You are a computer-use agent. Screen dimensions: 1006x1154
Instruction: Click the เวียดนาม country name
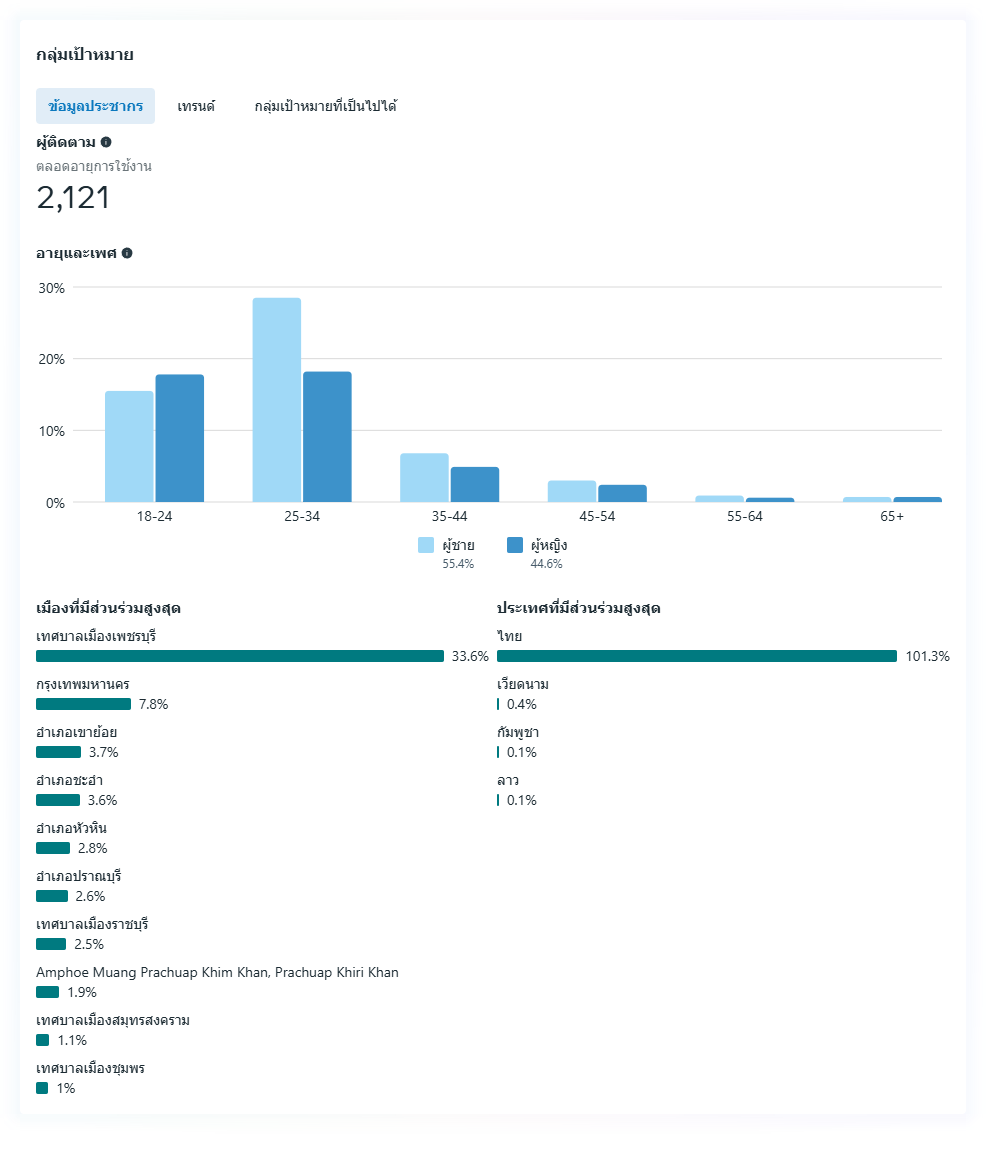point(523,684)
